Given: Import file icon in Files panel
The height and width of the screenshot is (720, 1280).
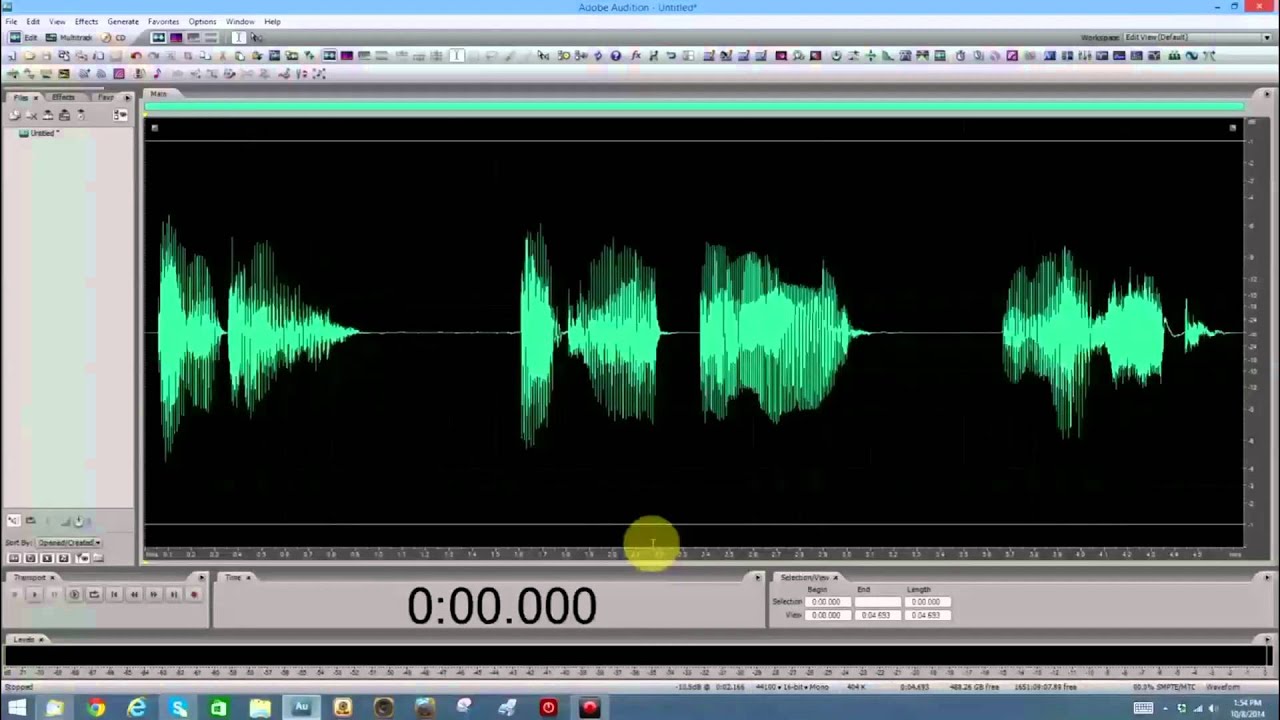Looking at the screenshot, I should click(x=14, y=115).
